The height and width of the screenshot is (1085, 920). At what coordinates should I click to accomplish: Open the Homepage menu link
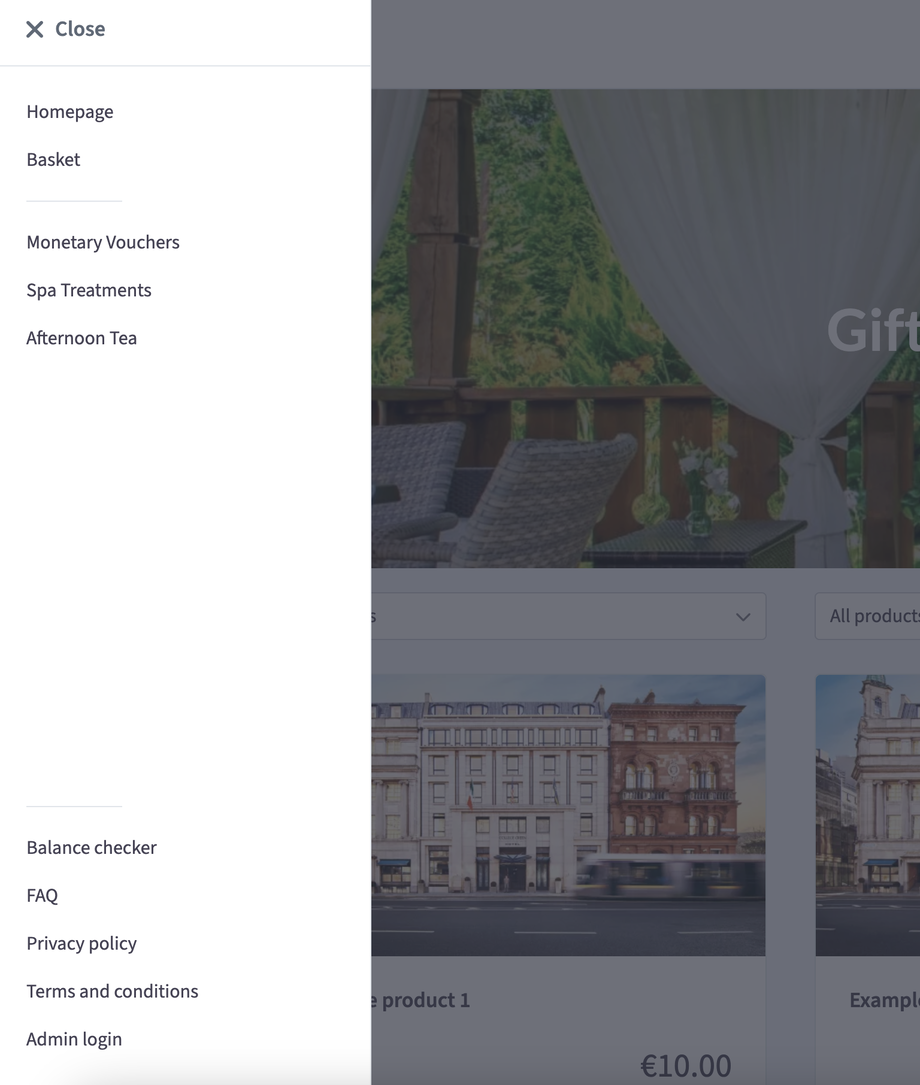coord(70,111)
